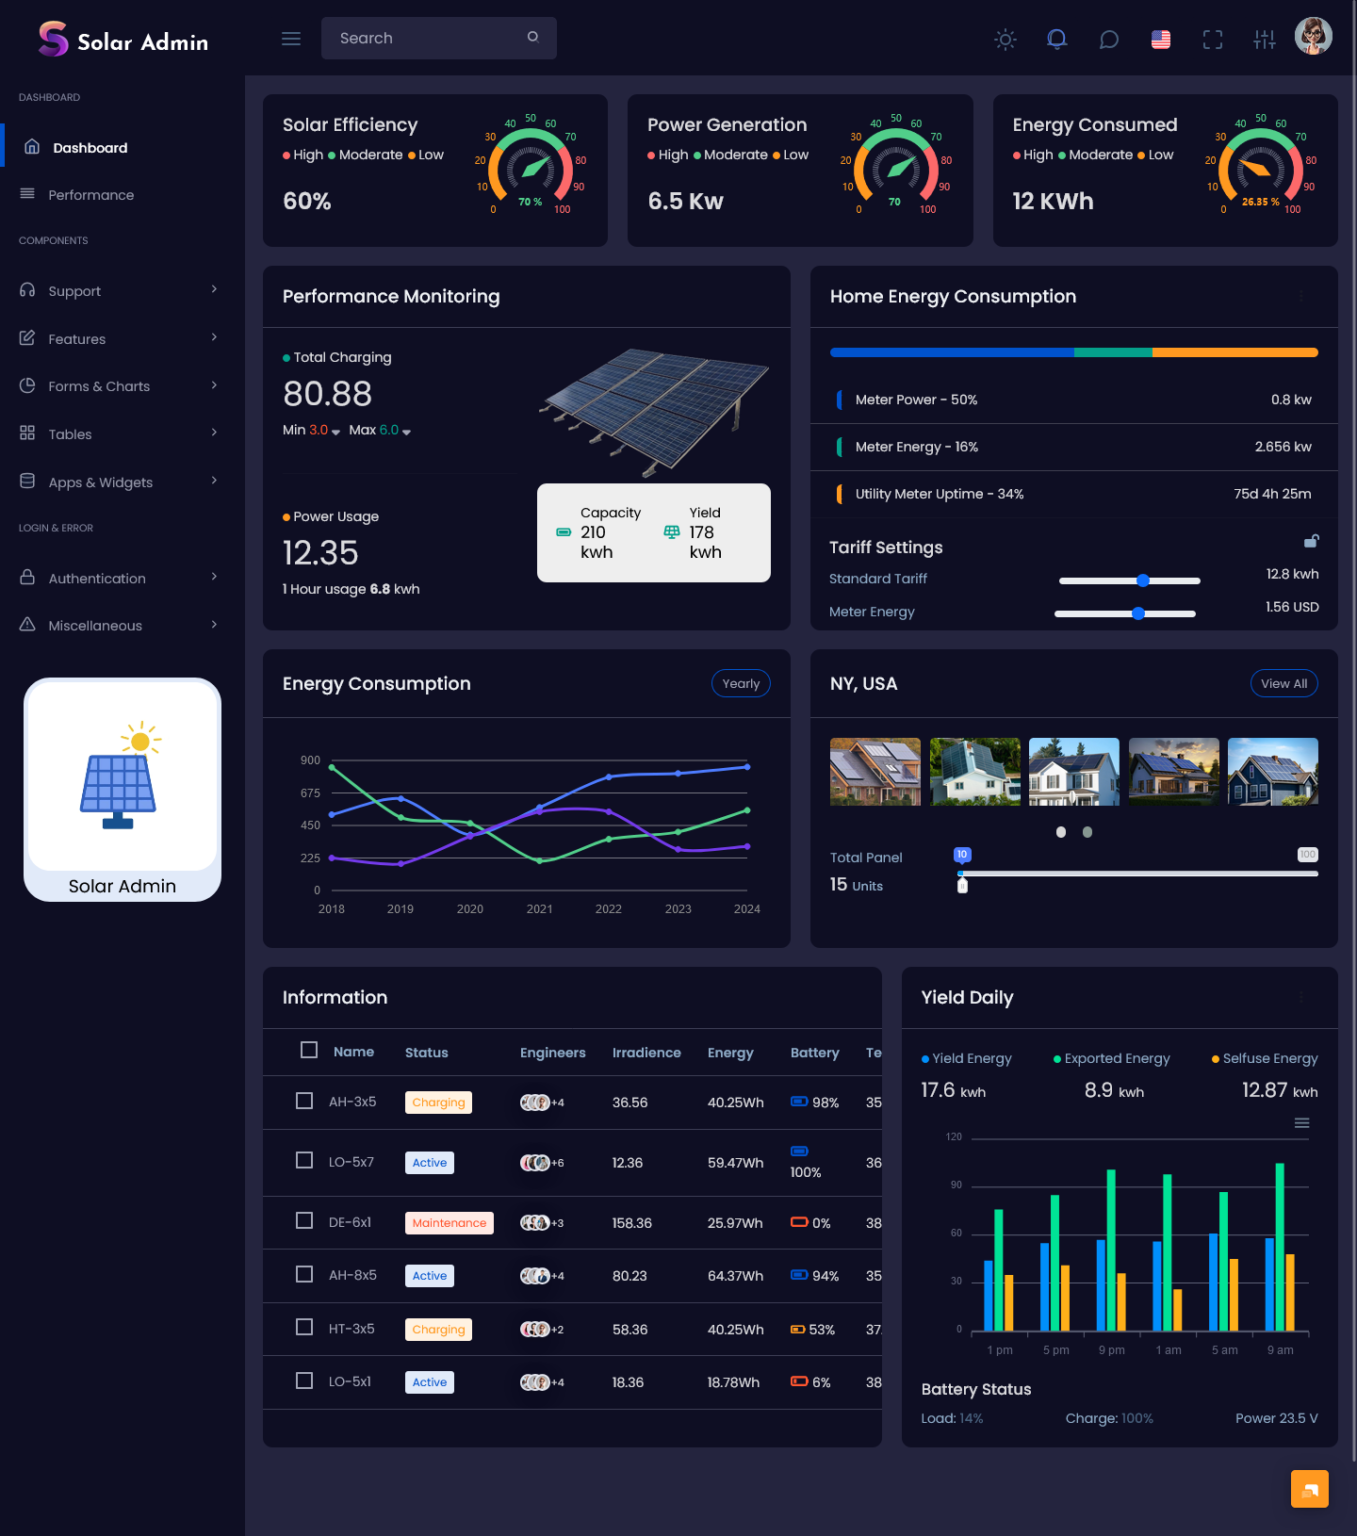Open the chat messages icon
Screen dimensions: 1357x1536
[x=1109, y=39]
